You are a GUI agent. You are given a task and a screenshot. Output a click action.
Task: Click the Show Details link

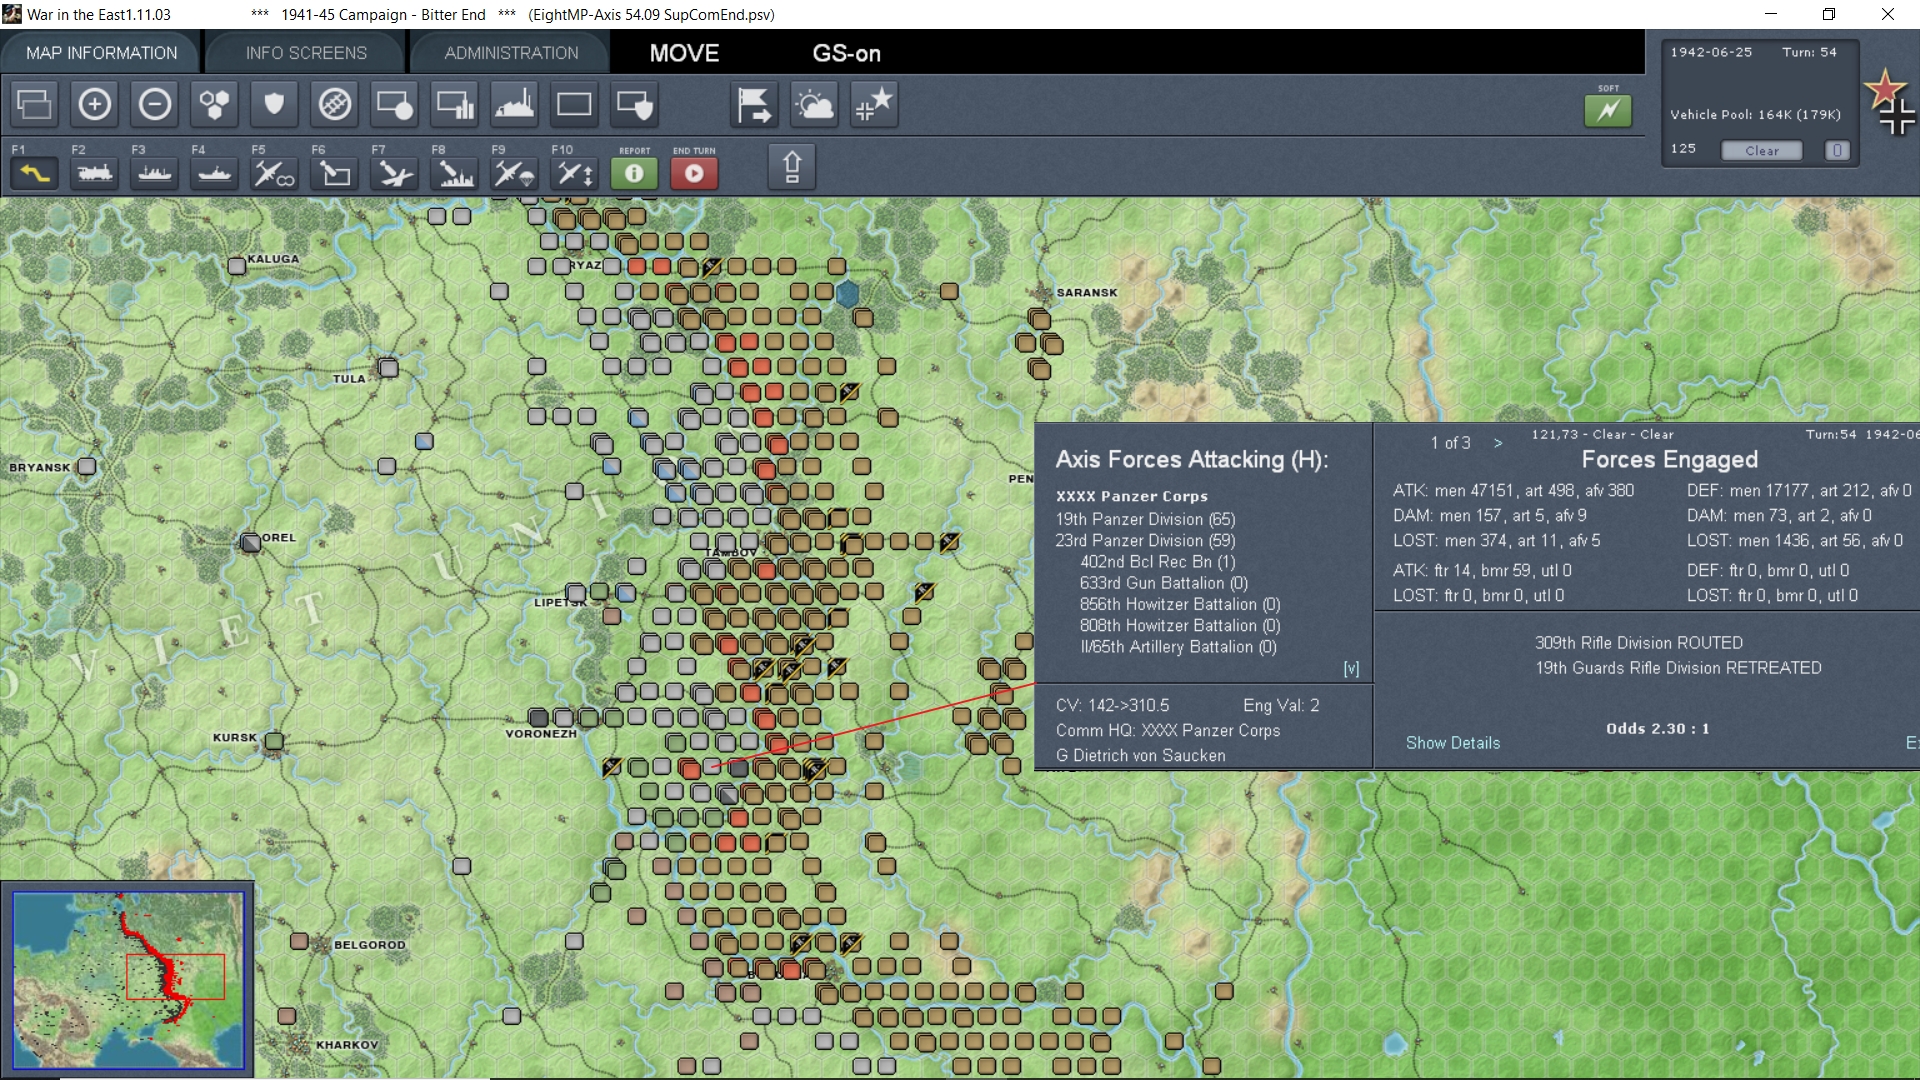(x=1452, y=743)
